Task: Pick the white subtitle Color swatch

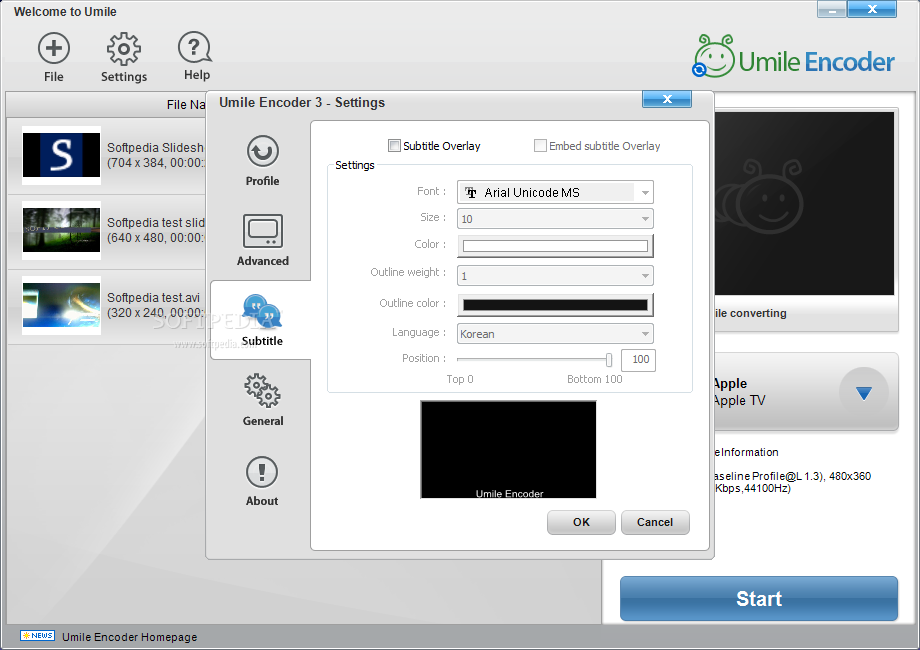Action: click(x=555, y=246)
